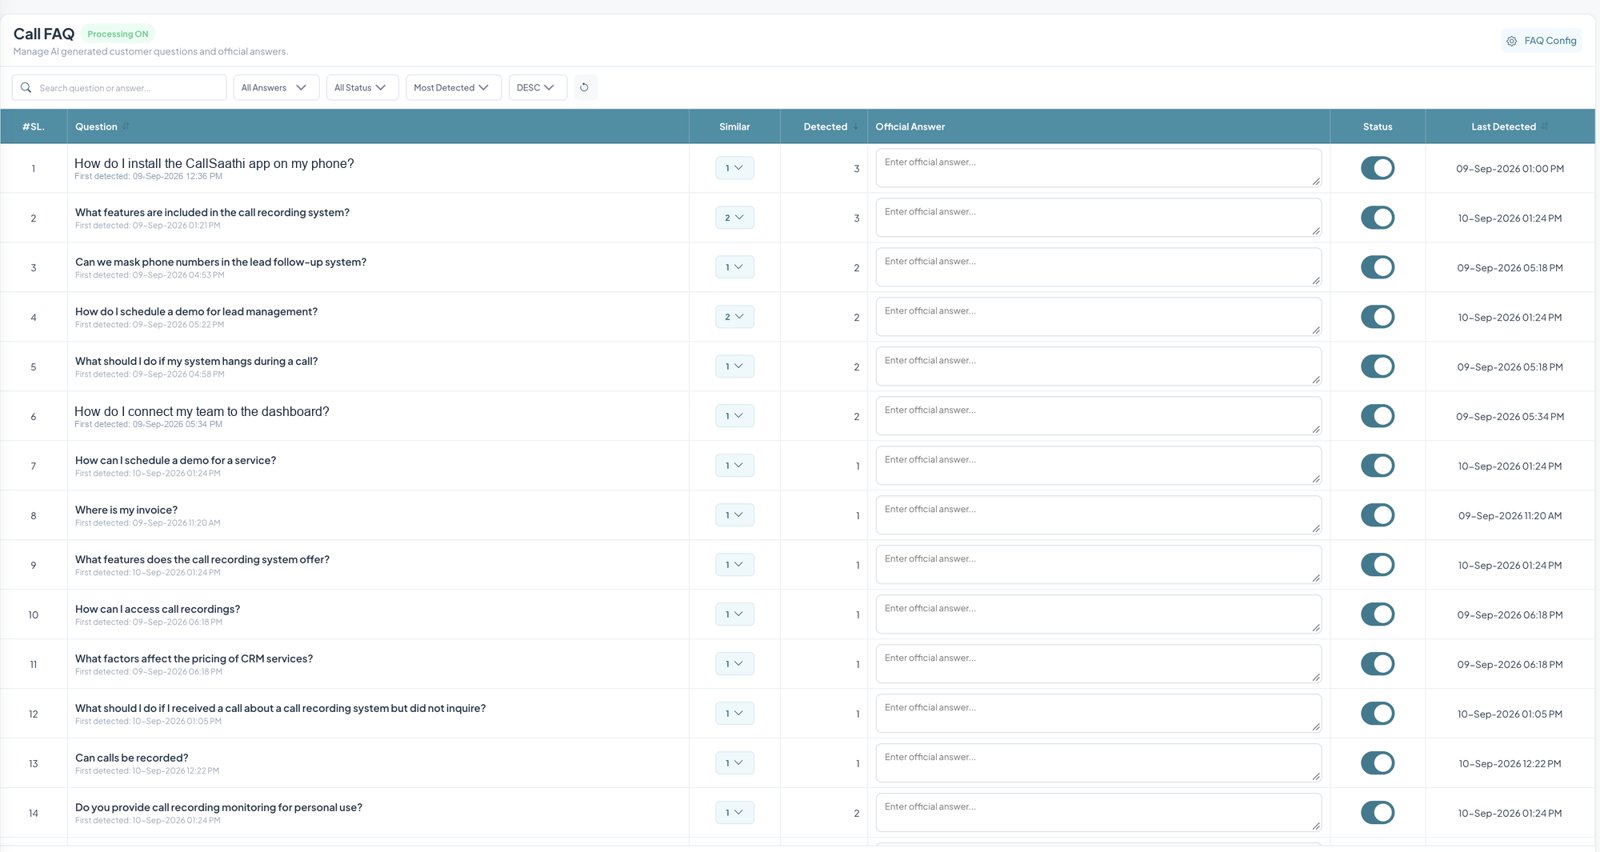
Task: Click official answer field for CRM pricing question
Action: pyautogui.click(x=1098, y=664)
